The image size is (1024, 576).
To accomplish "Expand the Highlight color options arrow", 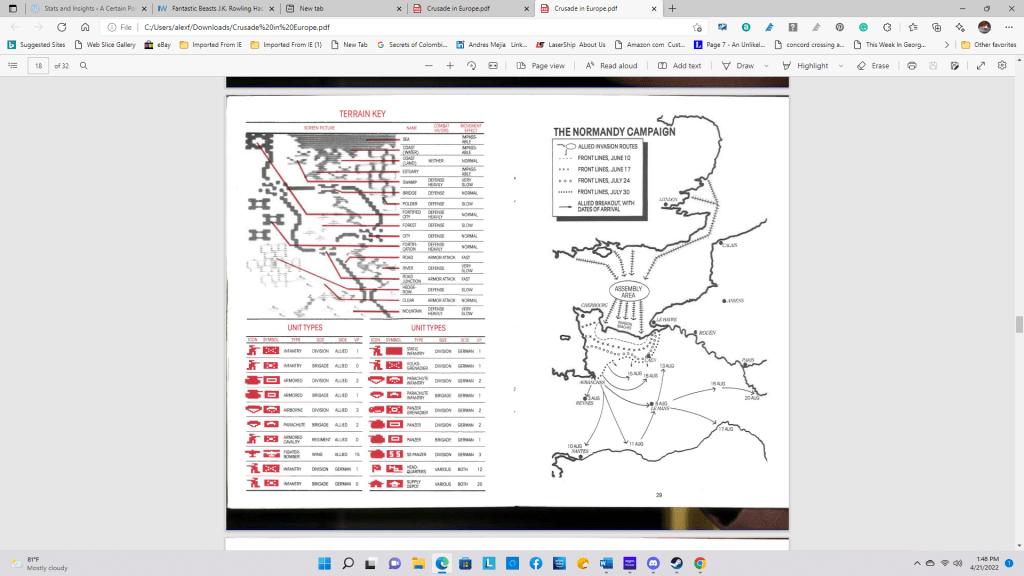I will click(x=840, y=65).
